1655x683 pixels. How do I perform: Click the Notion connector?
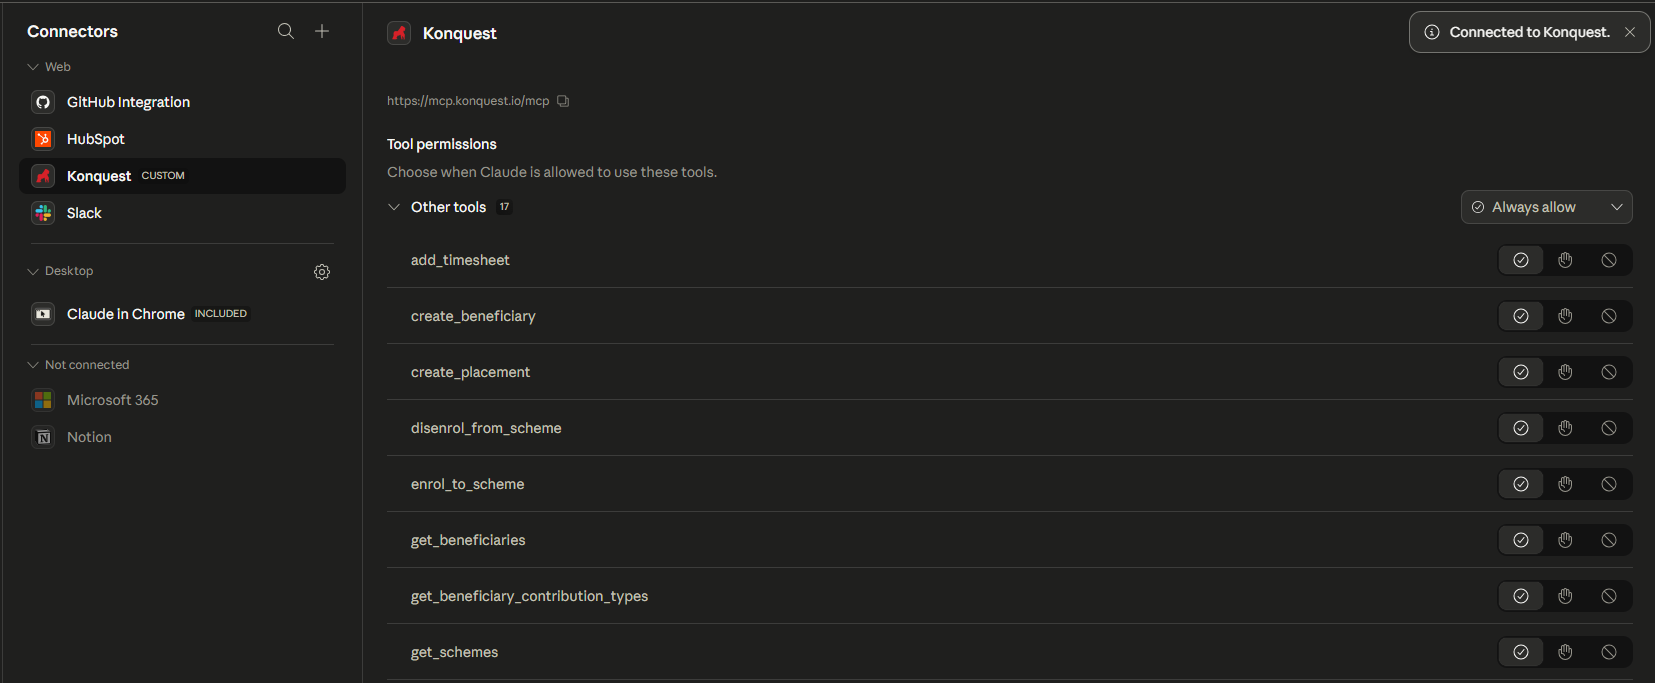[x=89, y=437]
